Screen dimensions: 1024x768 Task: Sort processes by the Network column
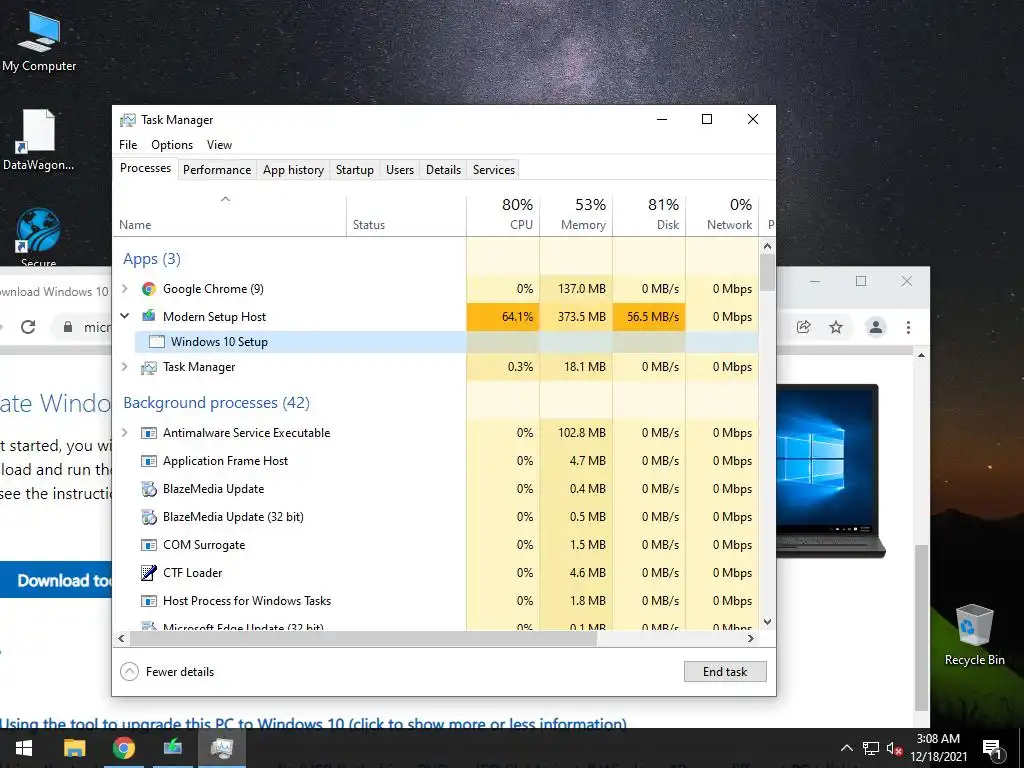pyautogui.click(x=722, y=214)
